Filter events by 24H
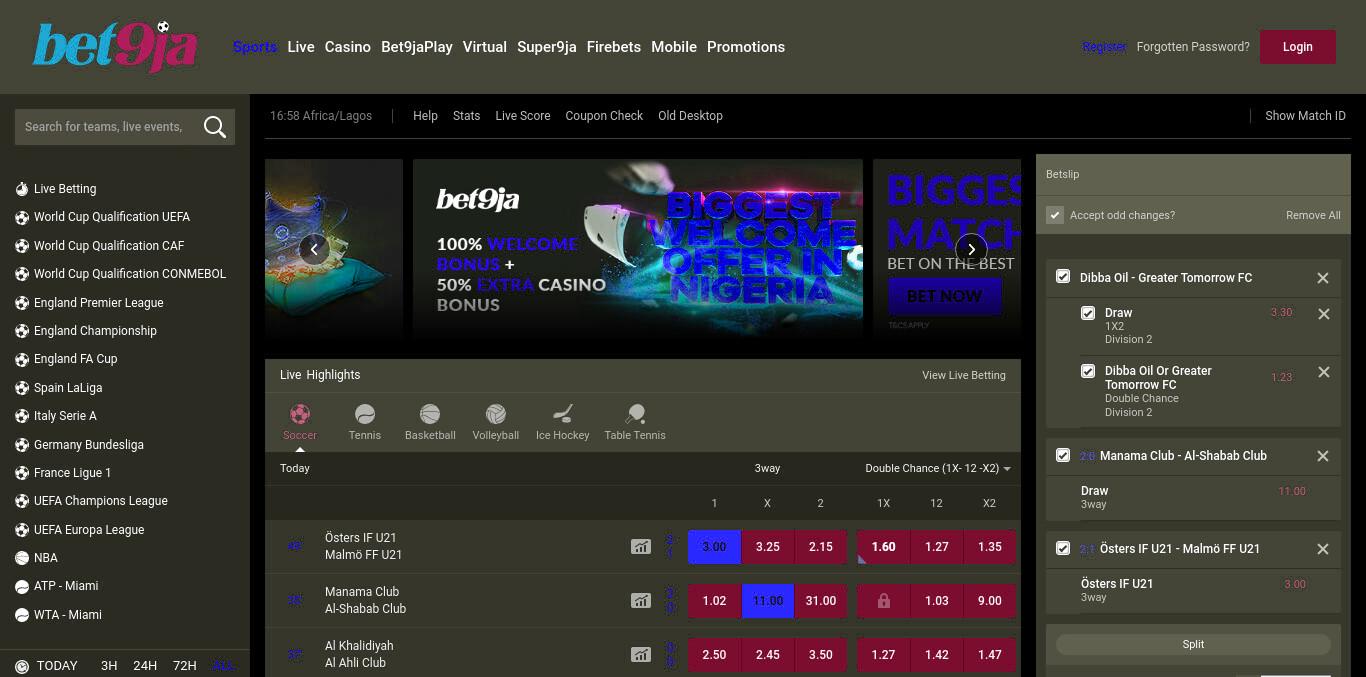 [x=145, y=666]
